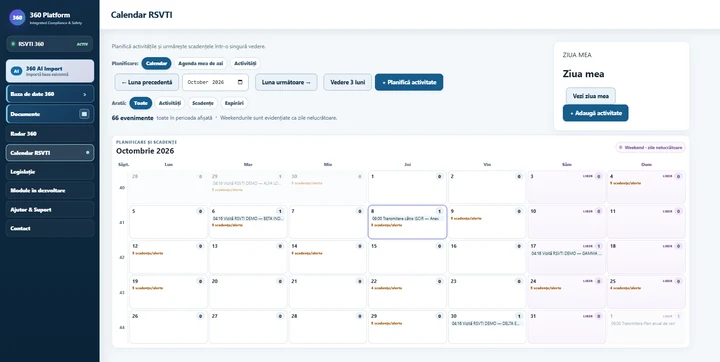Open the calendar picker icon in month field
Viewport: 720px width, 362px height.
(240, 82)
